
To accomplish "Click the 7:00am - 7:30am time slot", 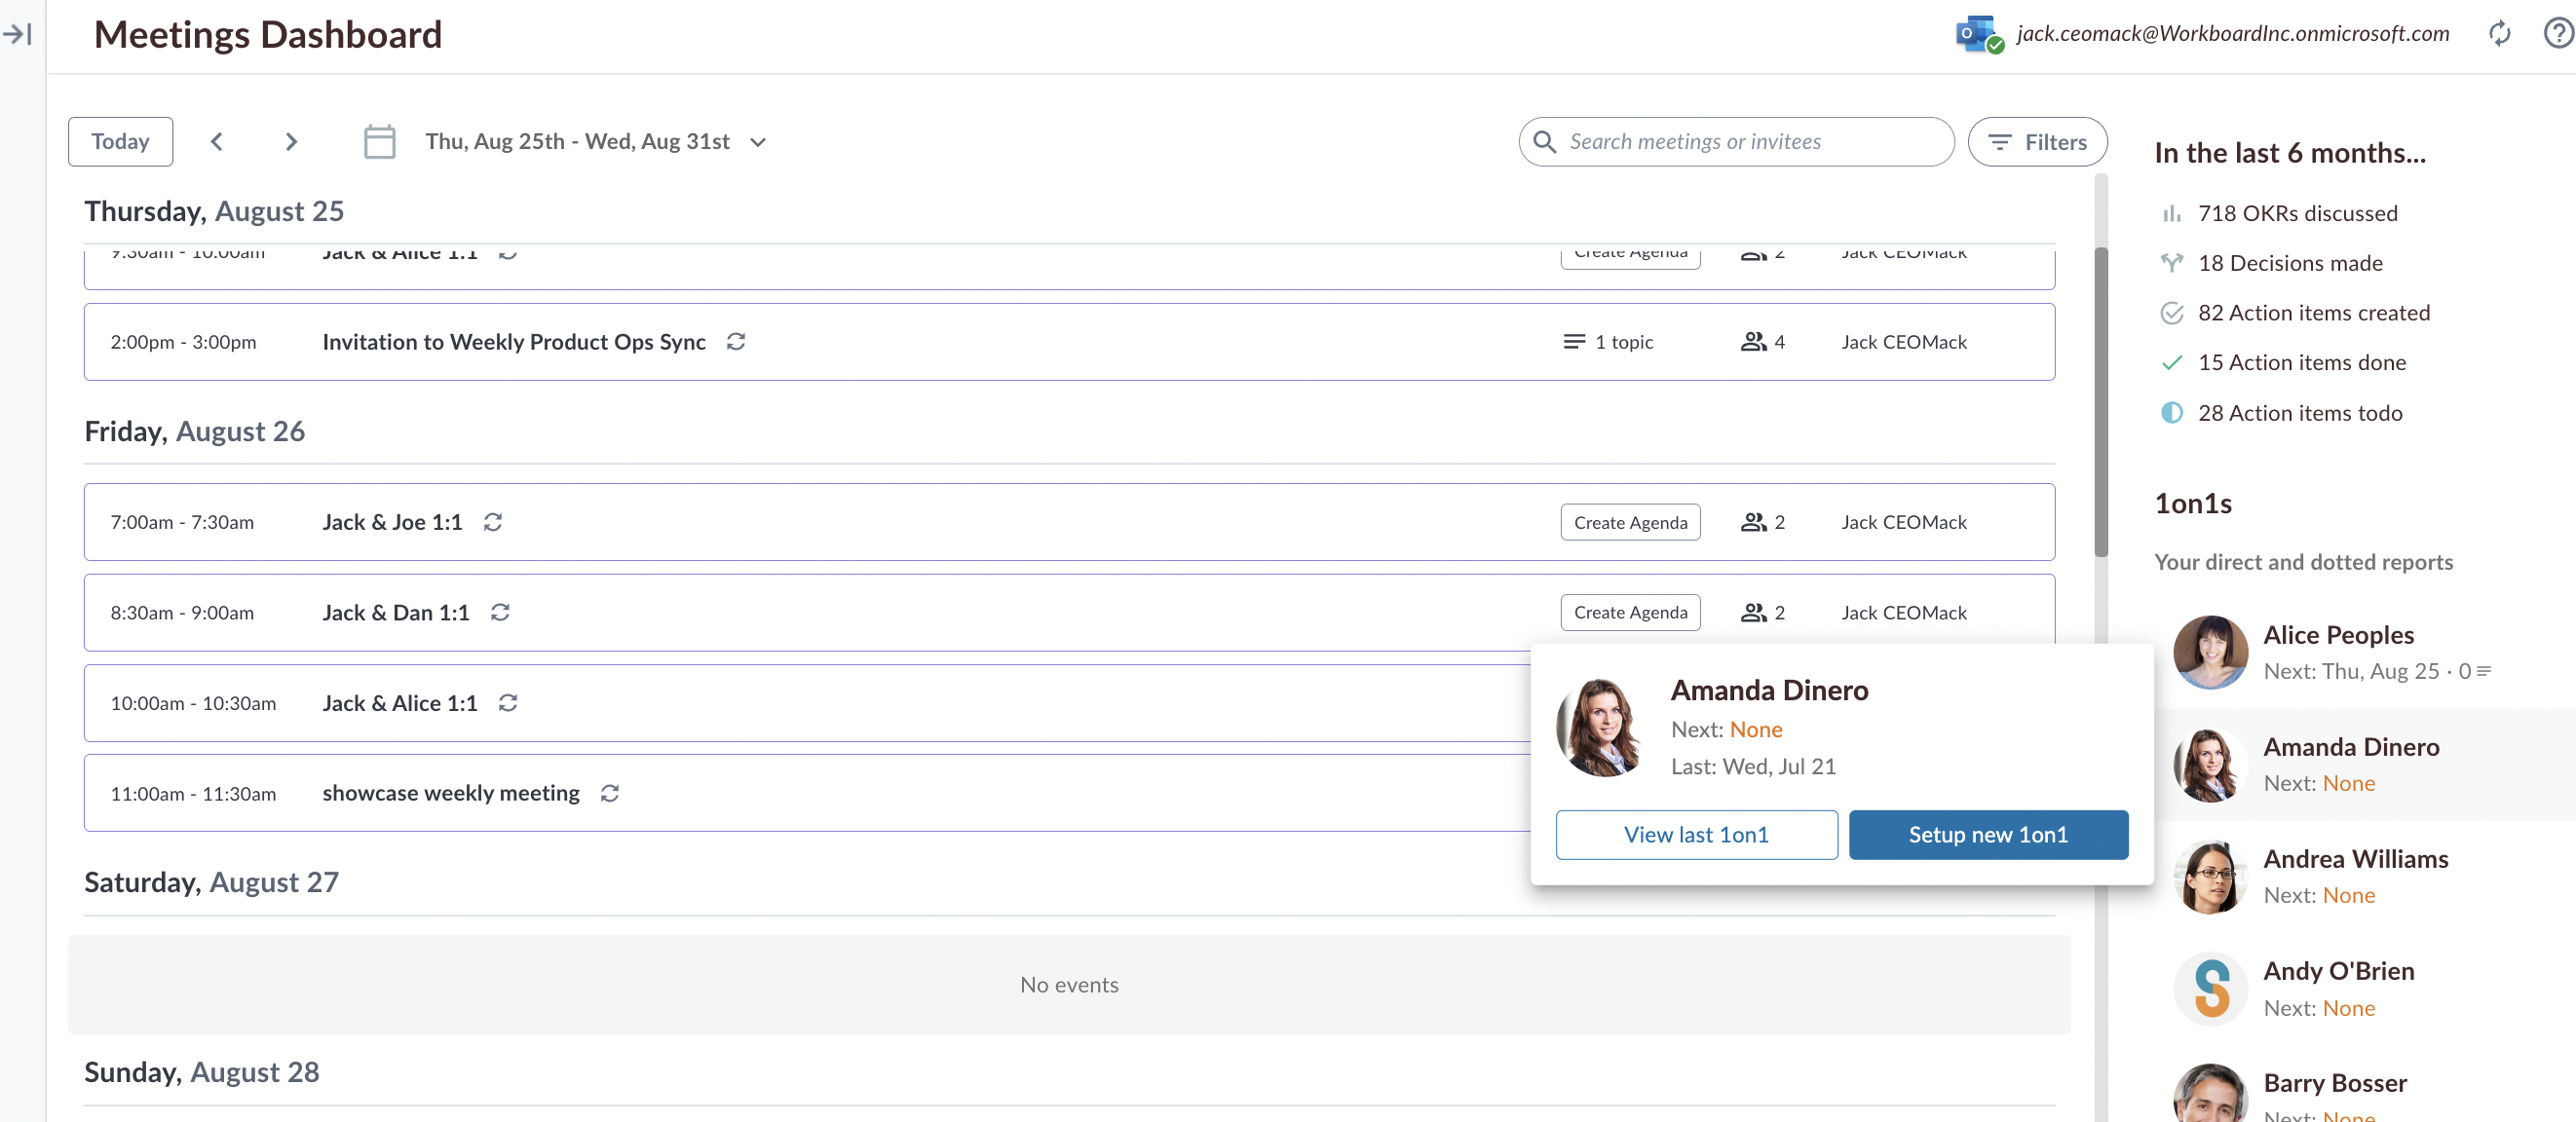I will pos(182,522).
